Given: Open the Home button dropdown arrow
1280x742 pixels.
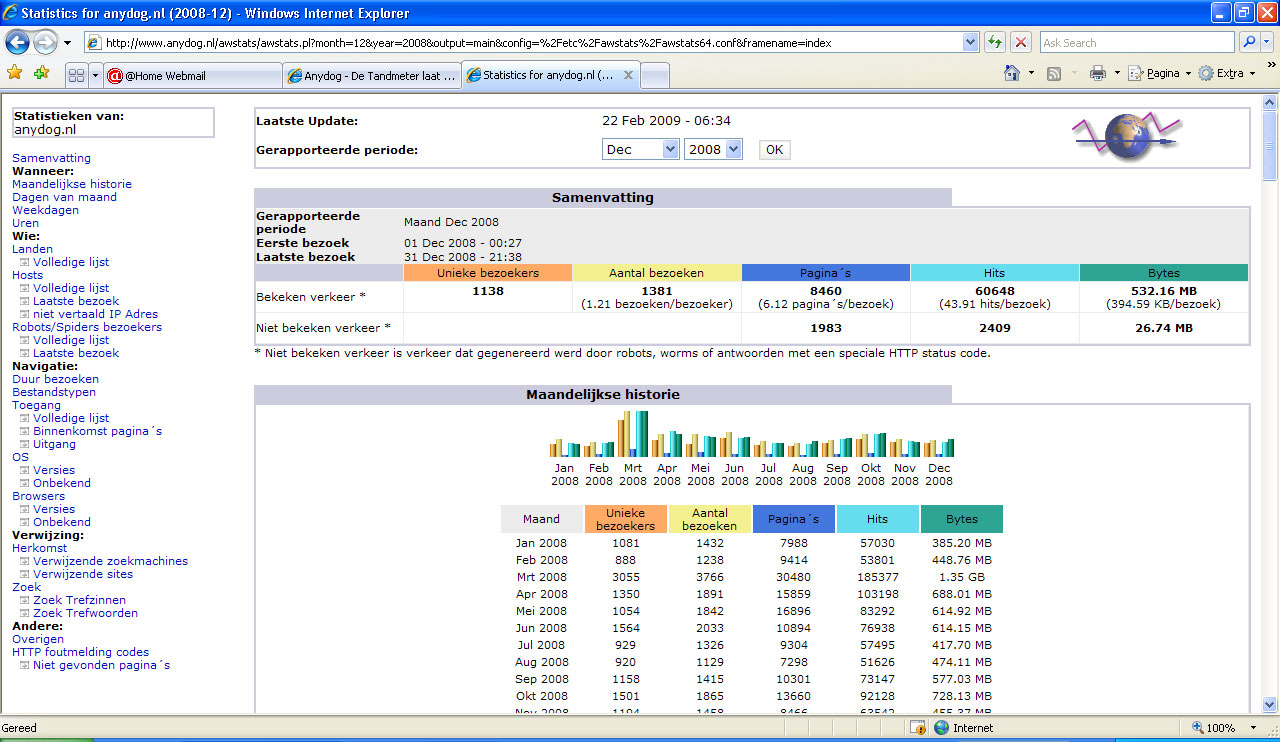Looking at the screenshot, I should point(1031,73).
